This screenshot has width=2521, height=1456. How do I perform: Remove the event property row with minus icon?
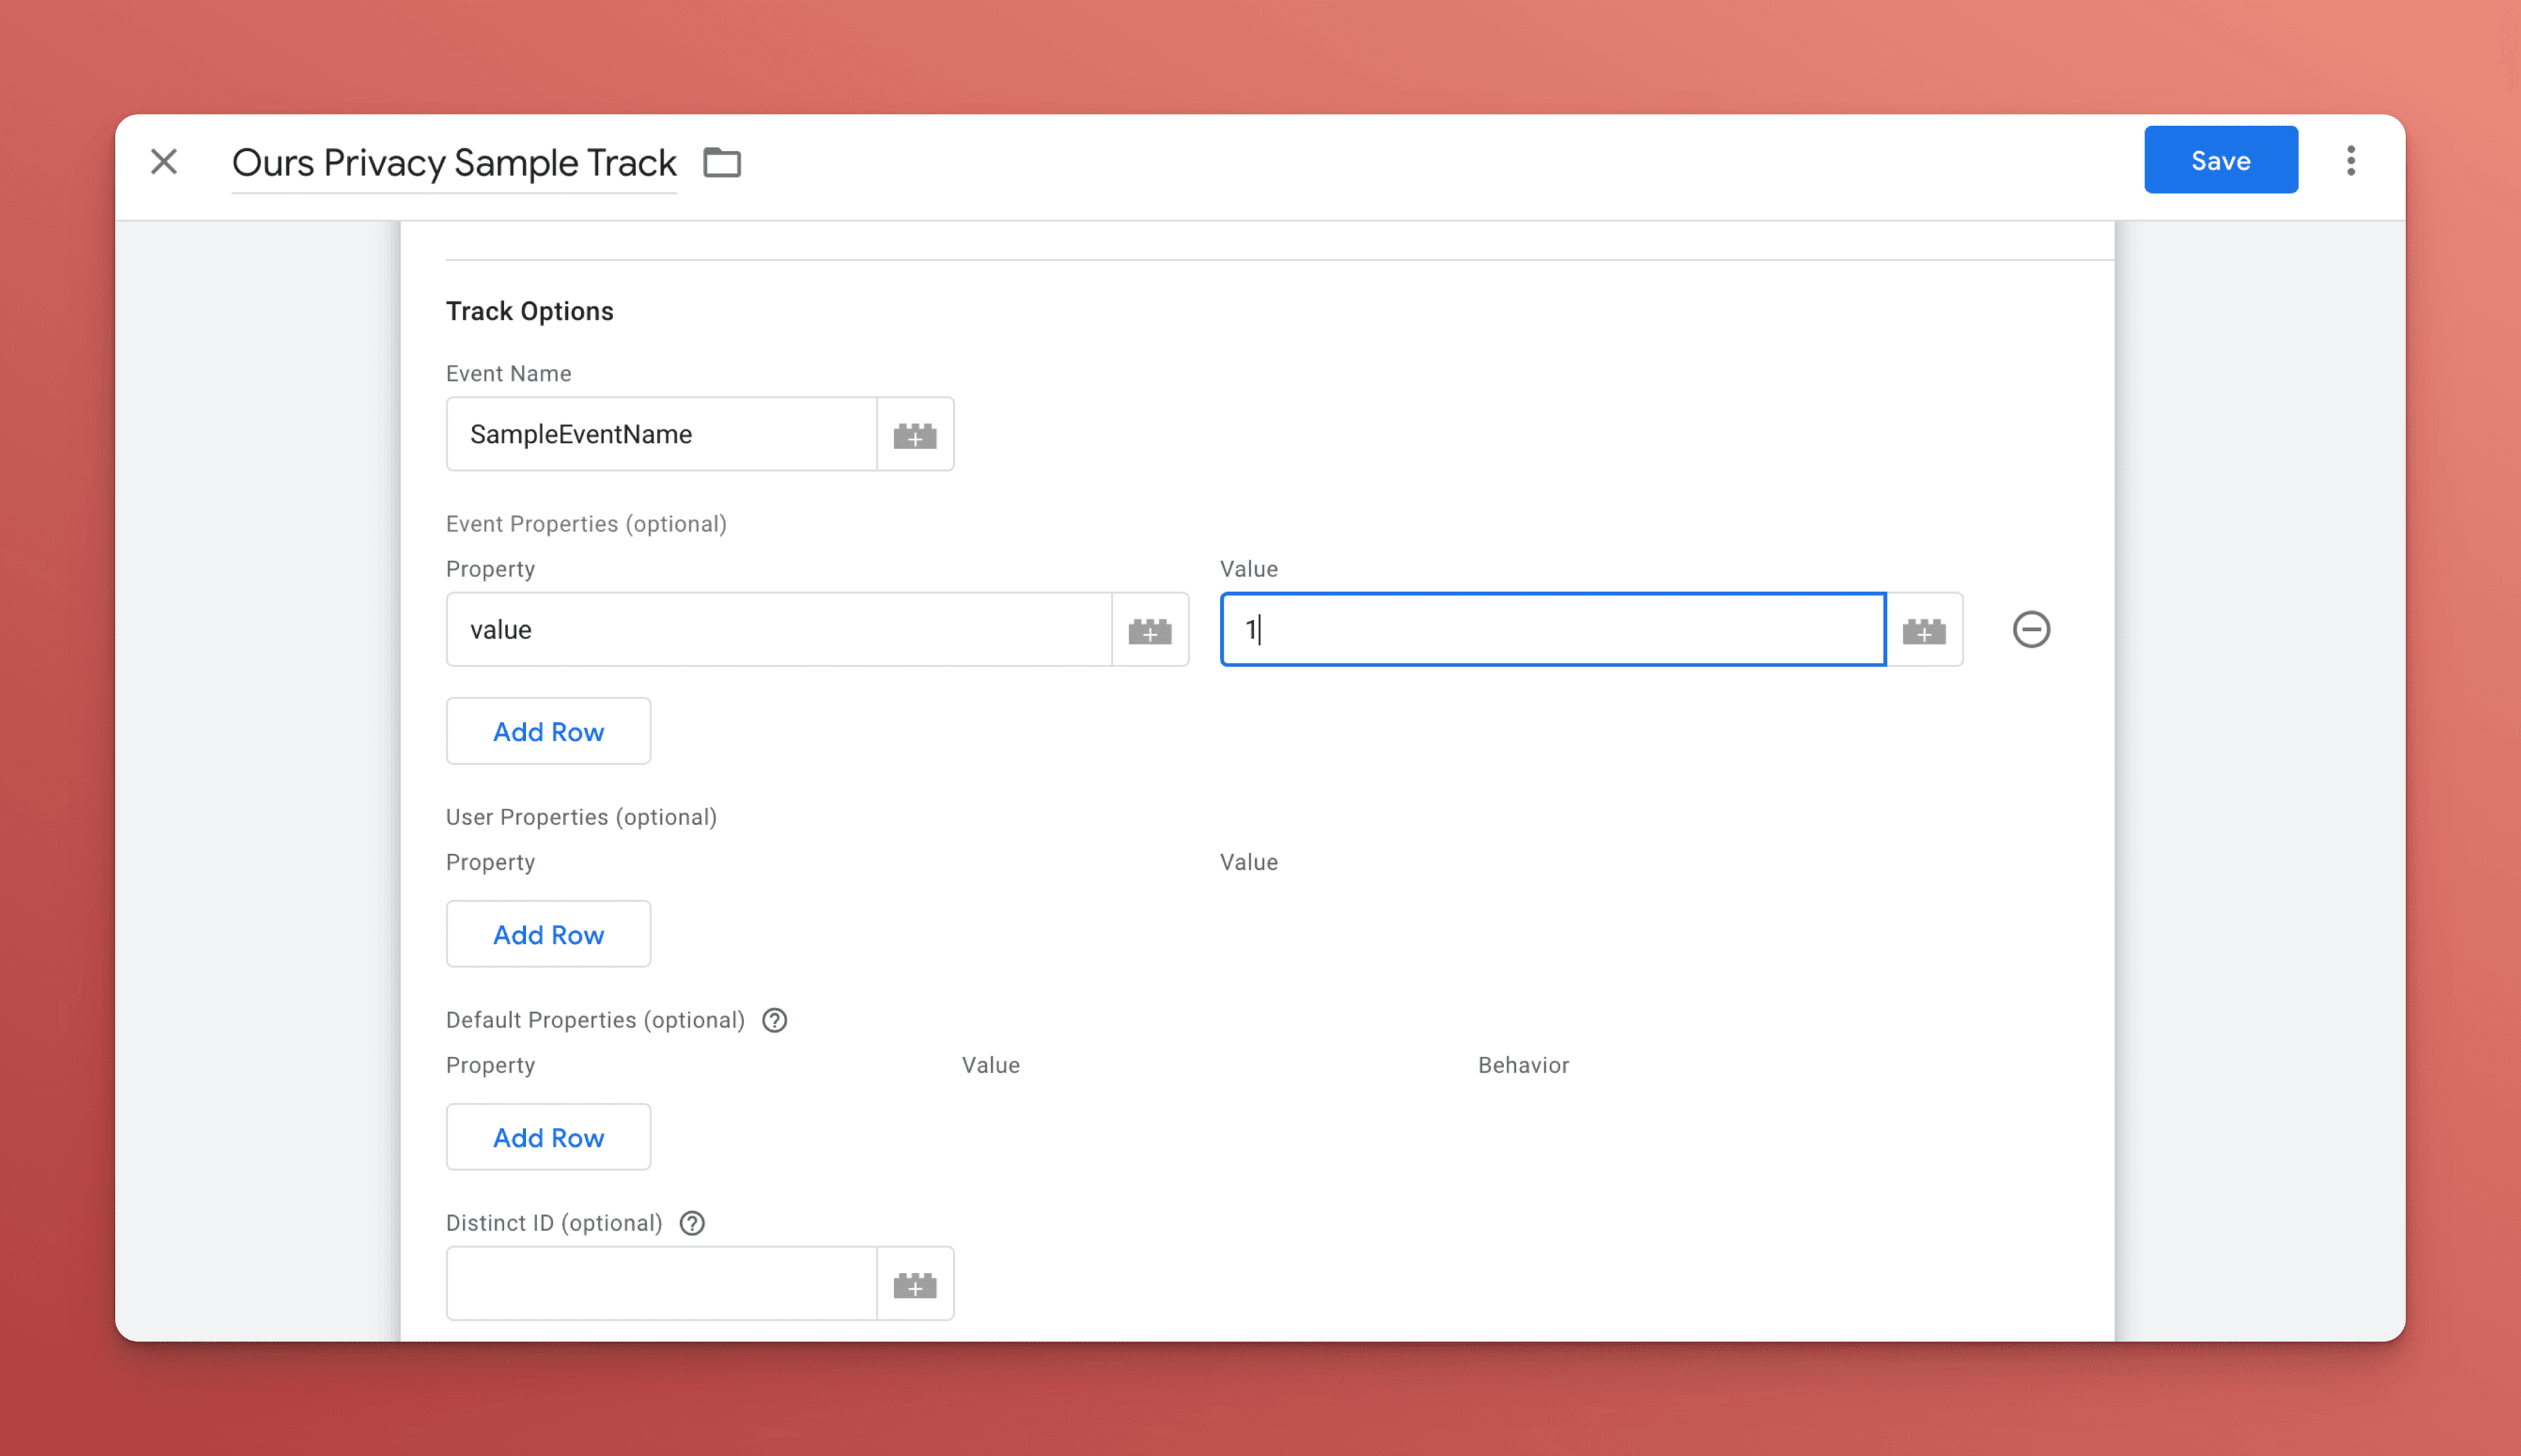pyautogui.click(x=2031, y=630)
